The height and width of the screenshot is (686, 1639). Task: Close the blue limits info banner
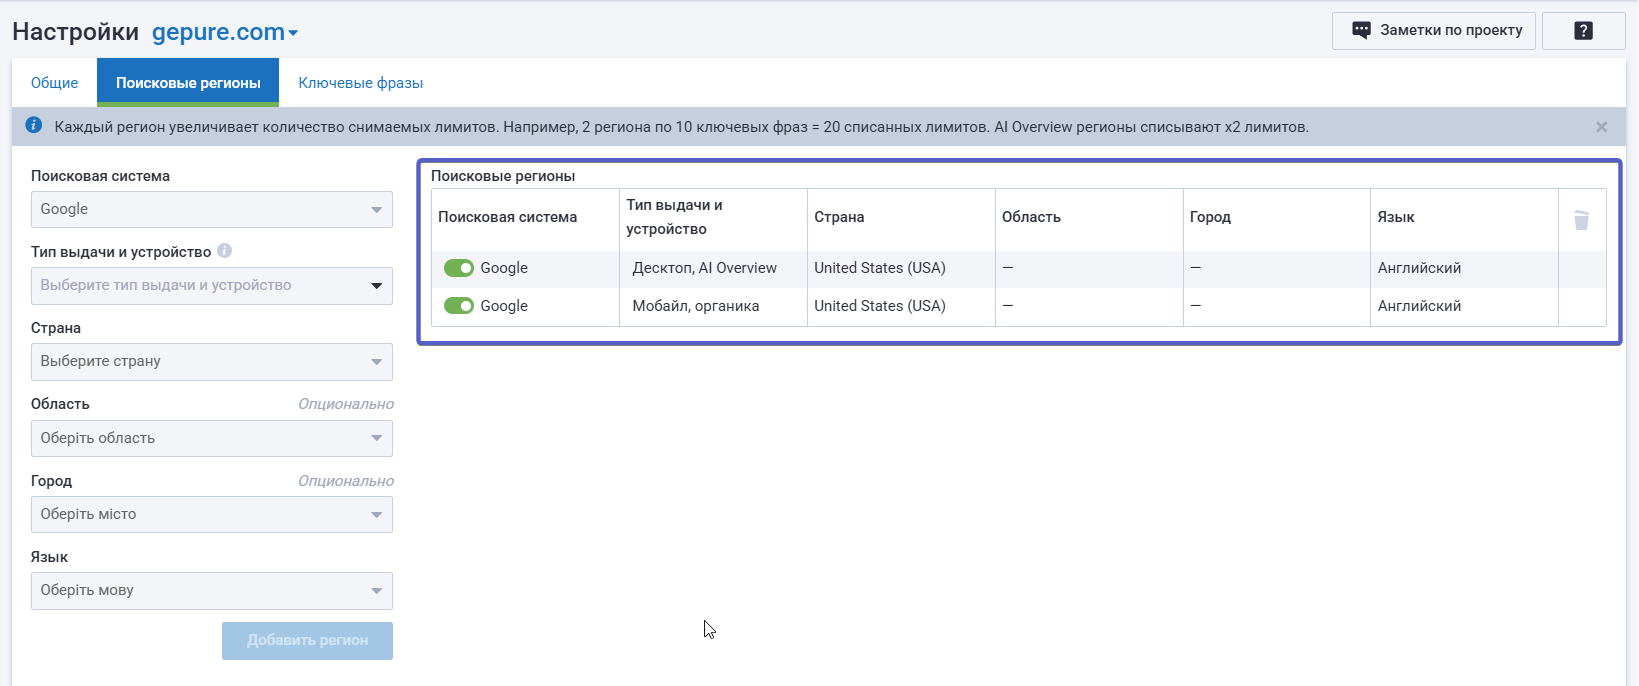1601,127
